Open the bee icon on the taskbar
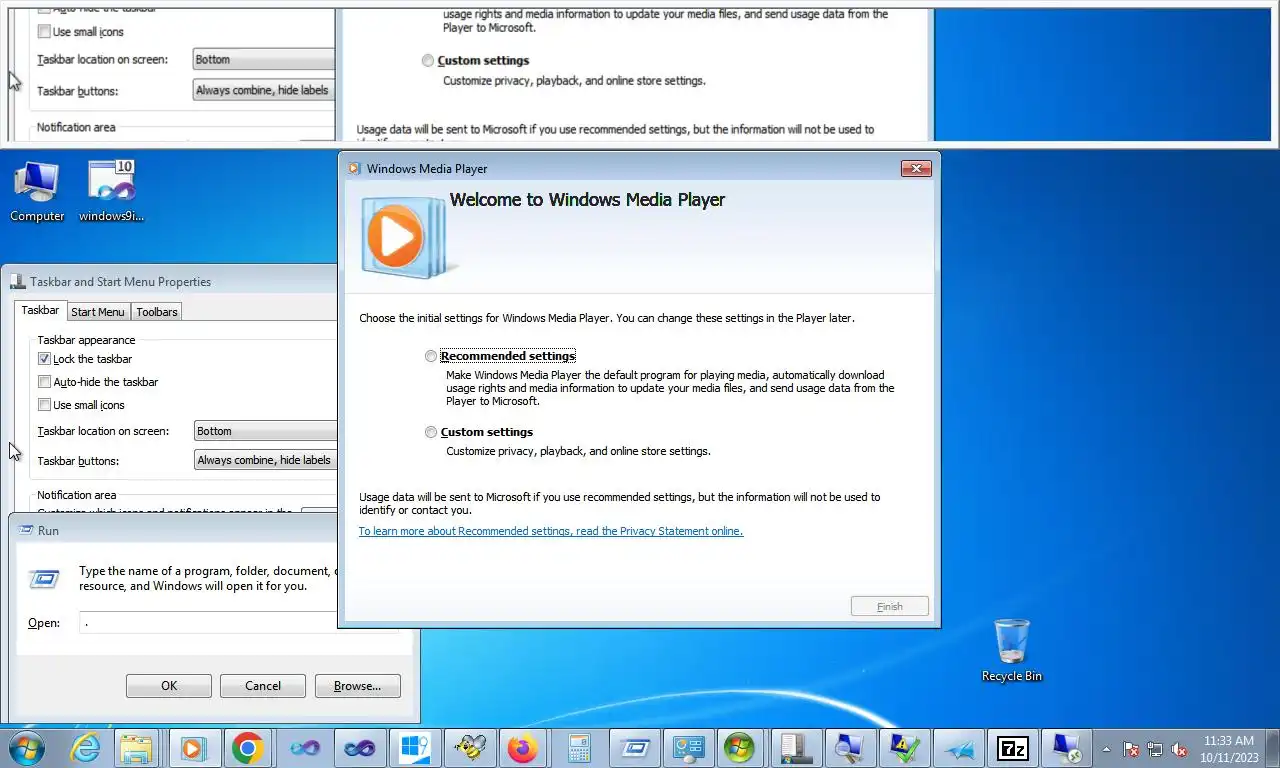The image size is (1280, 768). (x=468, y=748)
